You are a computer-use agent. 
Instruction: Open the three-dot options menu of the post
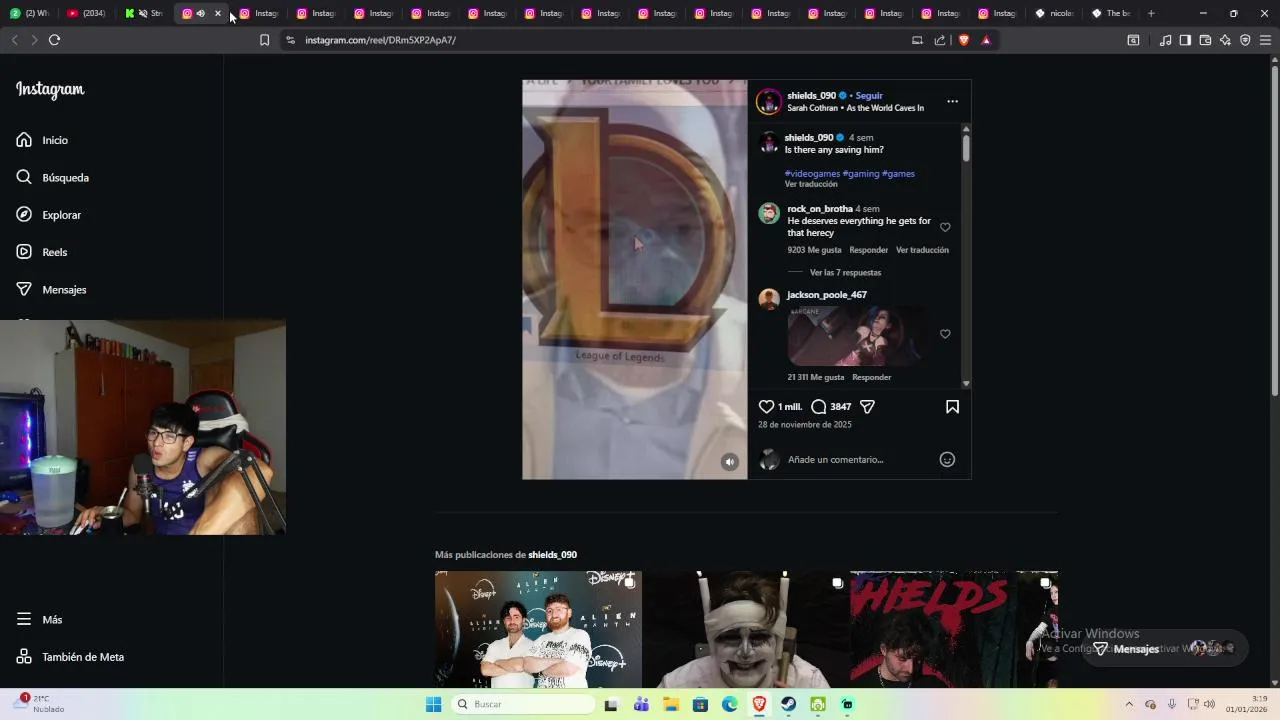(x=952, y=101)
